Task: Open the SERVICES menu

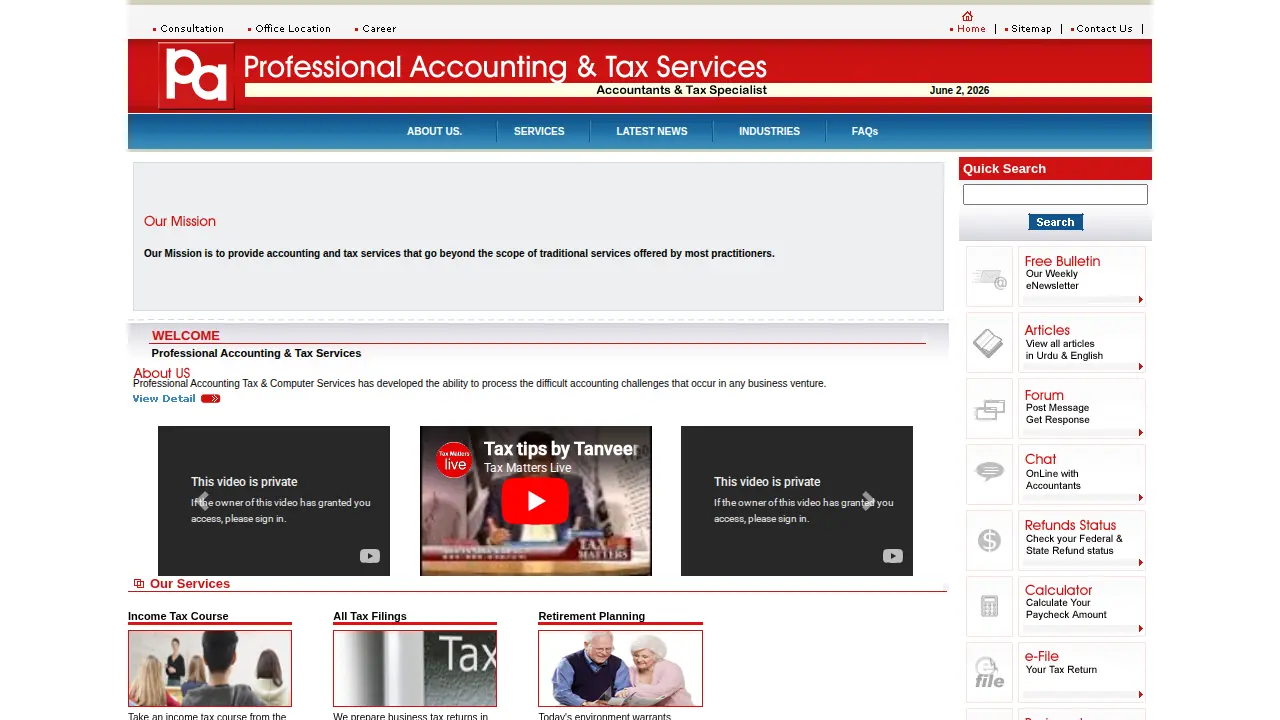Action: (x=539, y=131)
